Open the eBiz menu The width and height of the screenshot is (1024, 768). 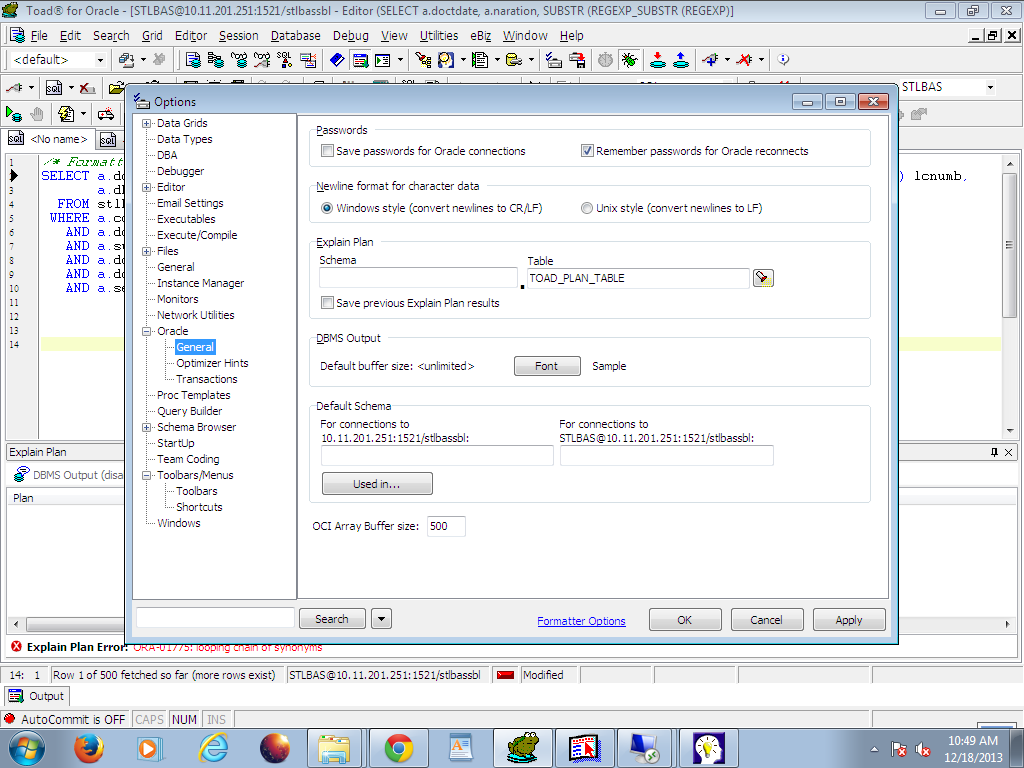point(480,36)
